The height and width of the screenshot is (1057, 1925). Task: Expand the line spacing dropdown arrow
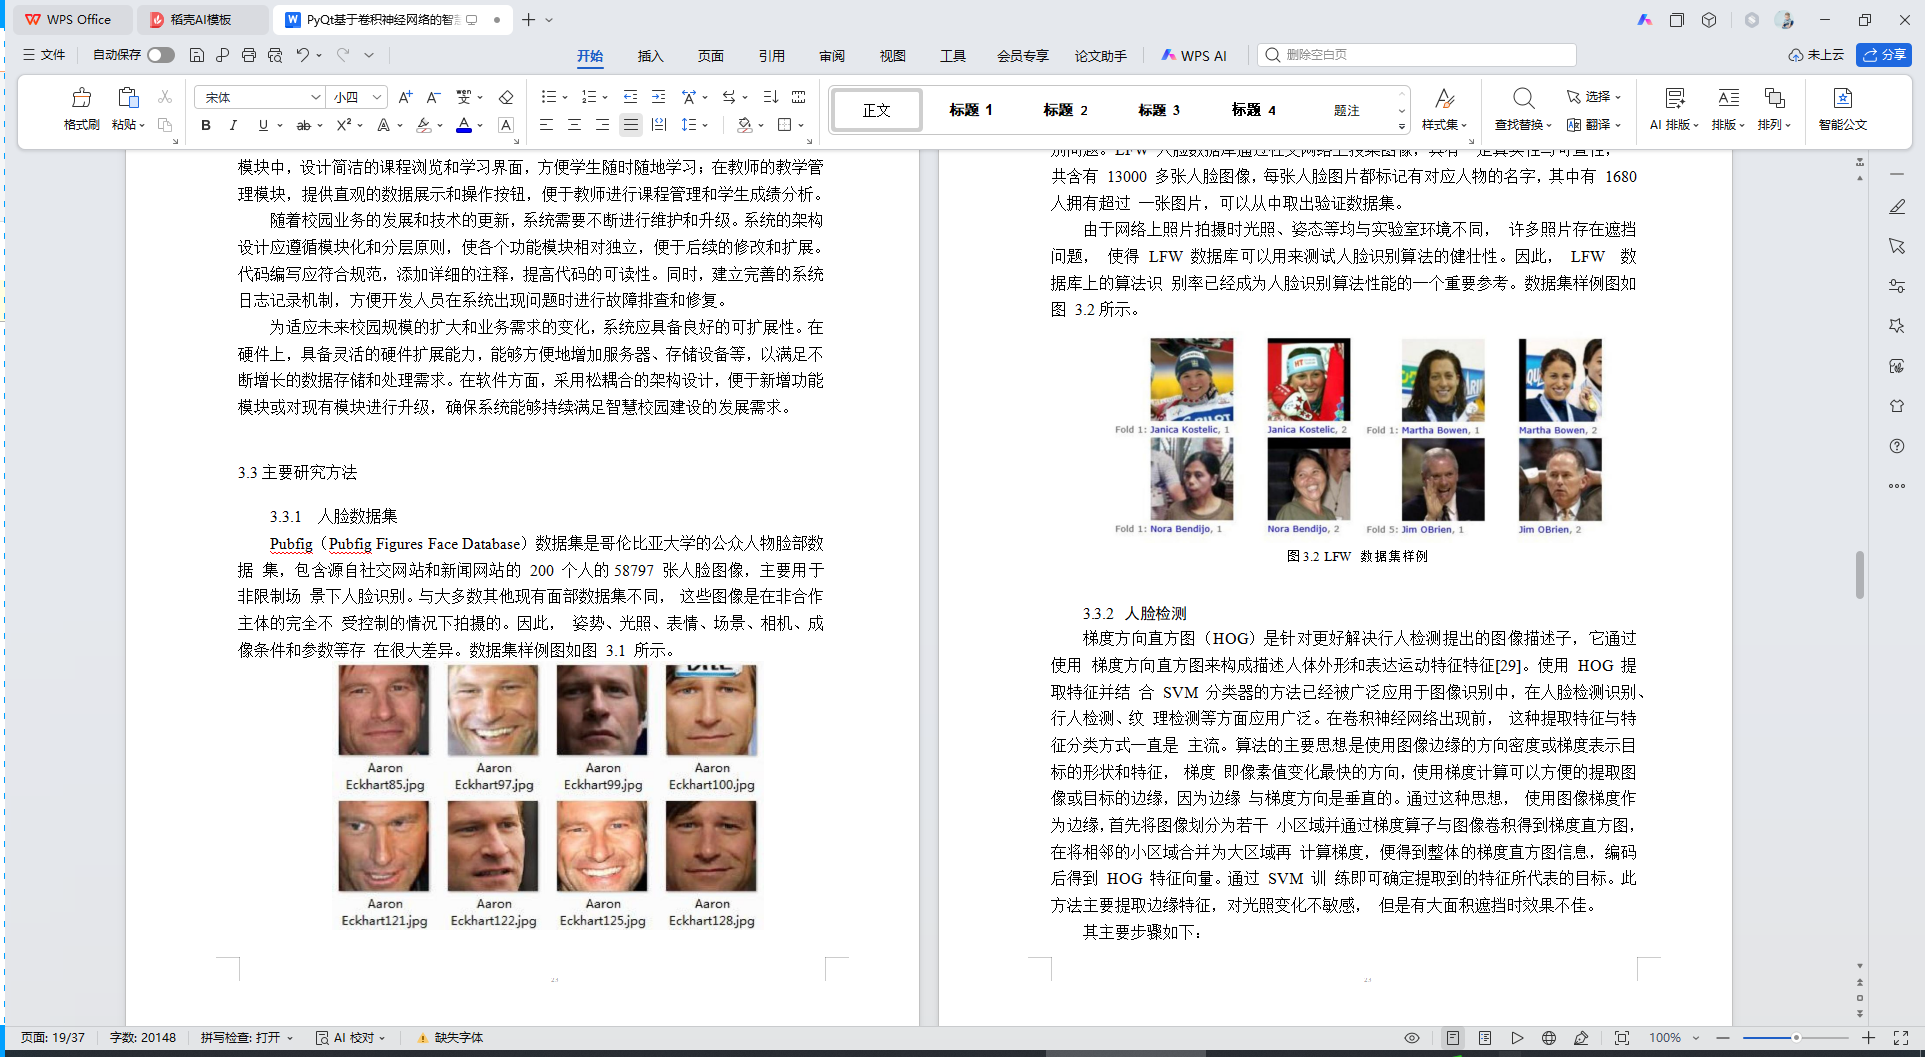click(705, 126)
